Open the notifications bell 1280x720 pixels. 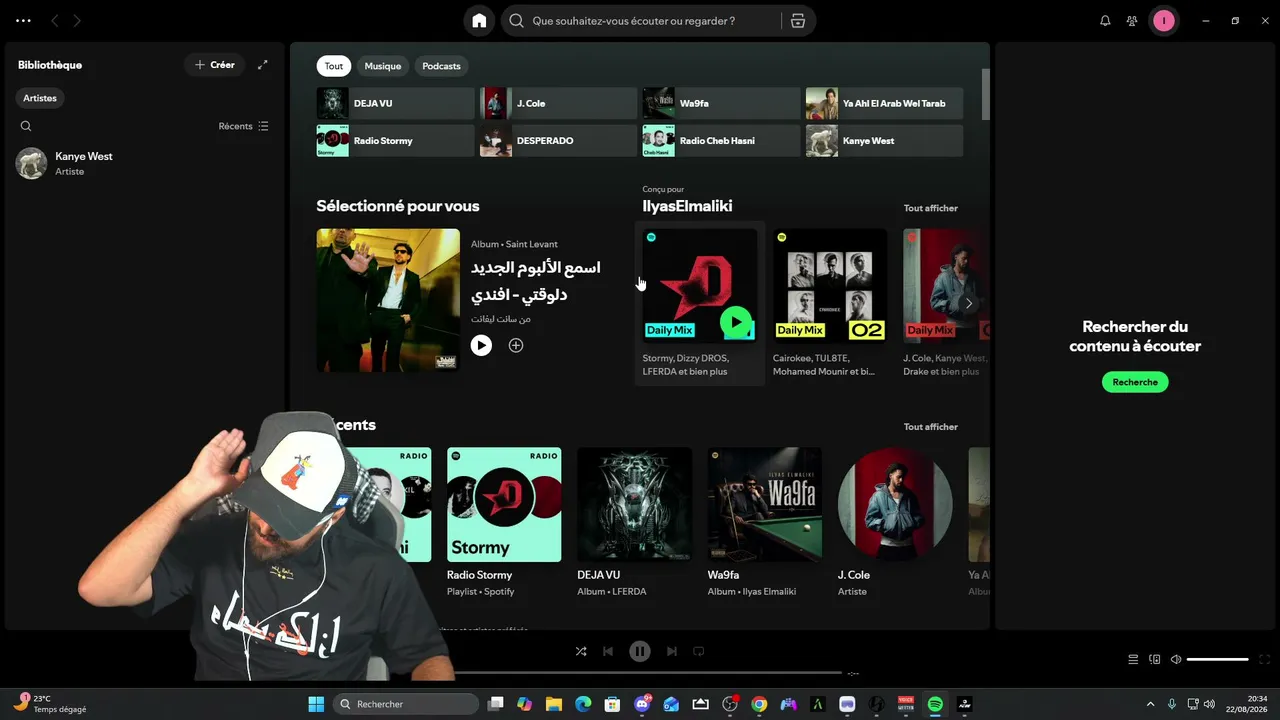1105,21
